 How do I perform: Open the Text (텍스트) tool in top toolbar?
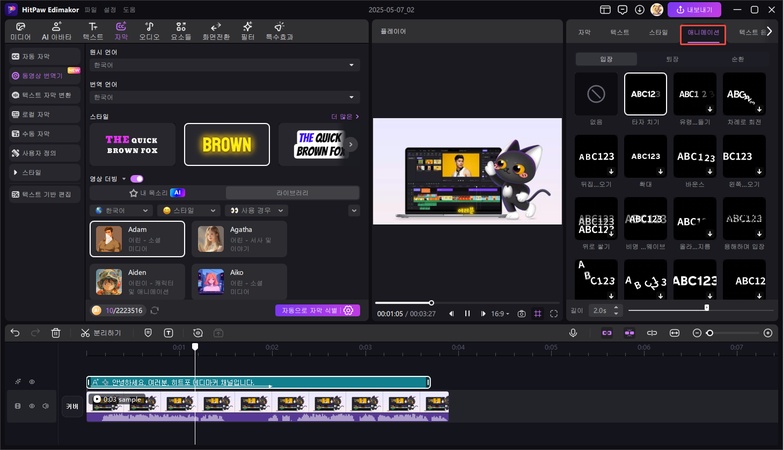[x=93, y=31]
